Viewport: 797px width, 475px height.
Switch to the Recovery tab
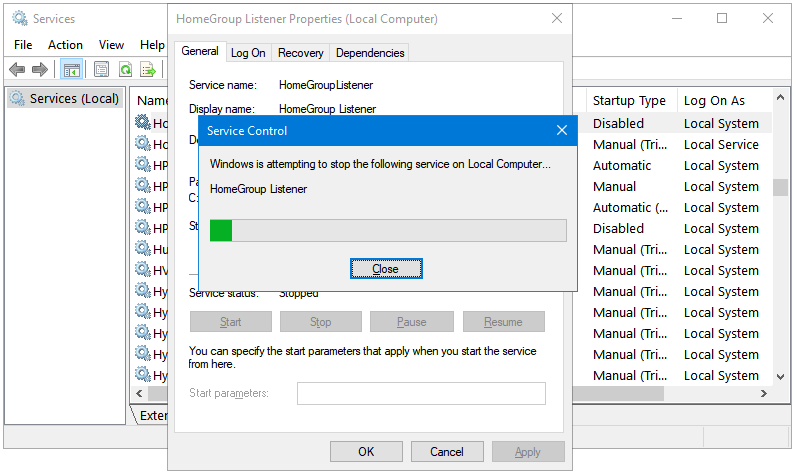(301, 53)
